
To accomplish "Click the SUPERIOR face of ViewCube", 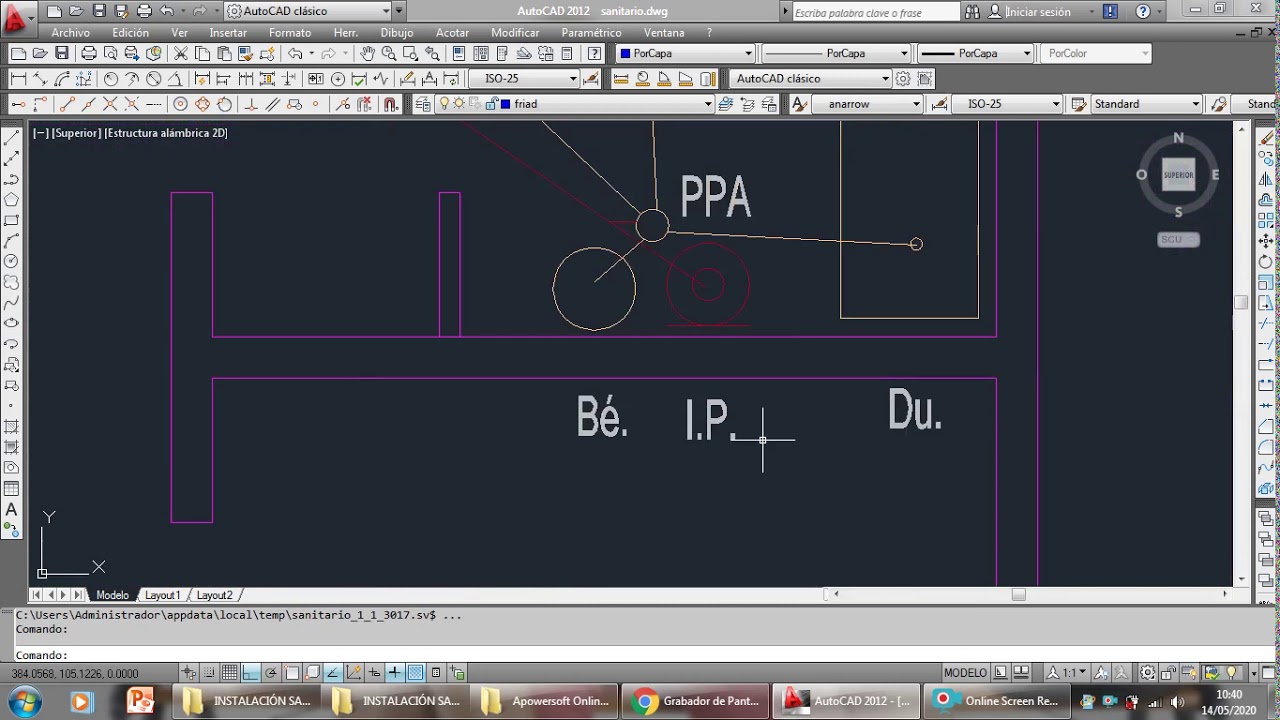I will click(x=1178, y=175).
